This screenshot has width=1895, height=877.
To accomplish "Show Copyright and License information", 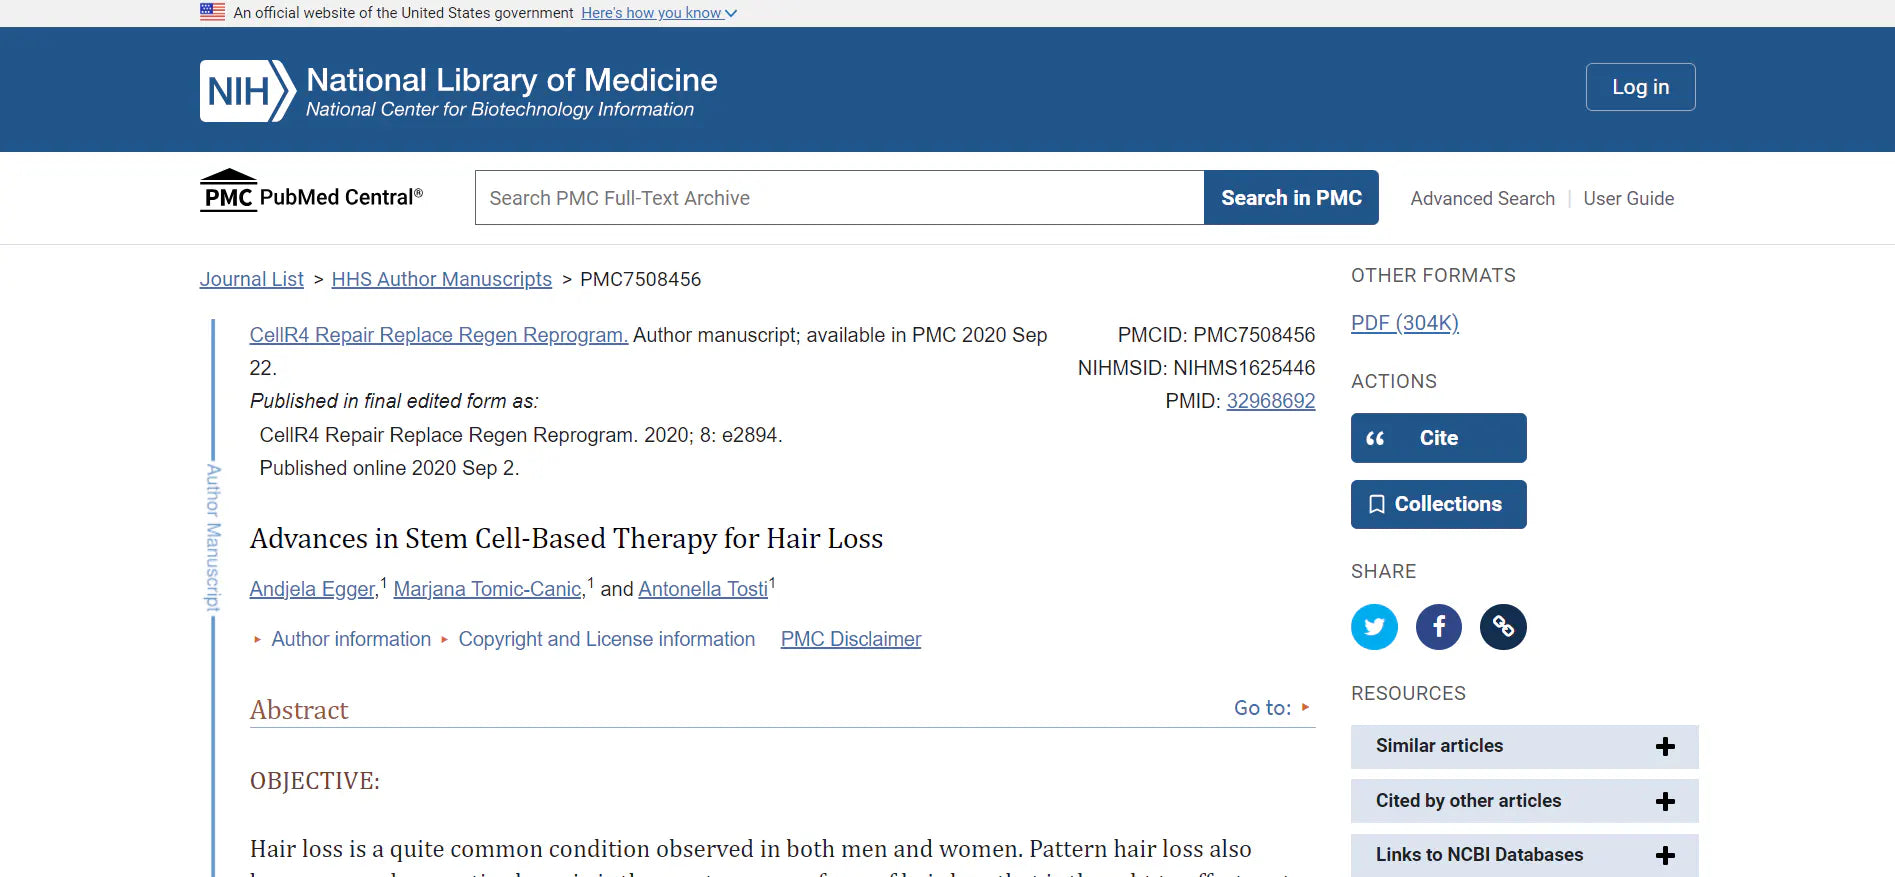I will pyautogui.click(x=606, y=639).
